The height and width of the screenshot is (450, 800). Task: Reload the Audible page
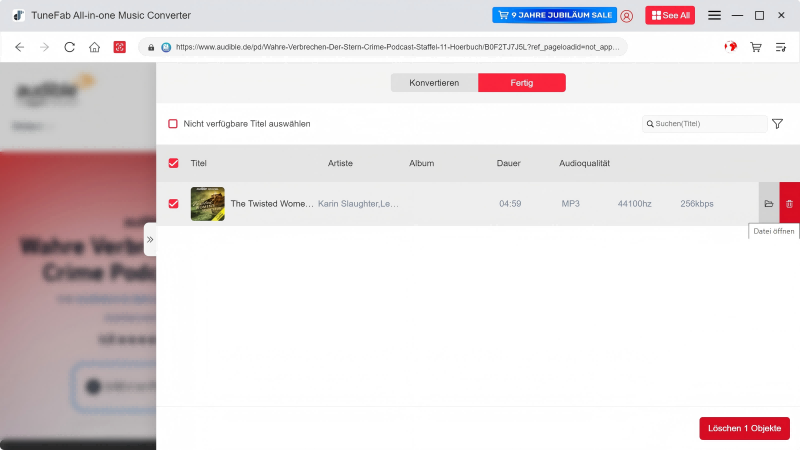click(x=69, y=47)
